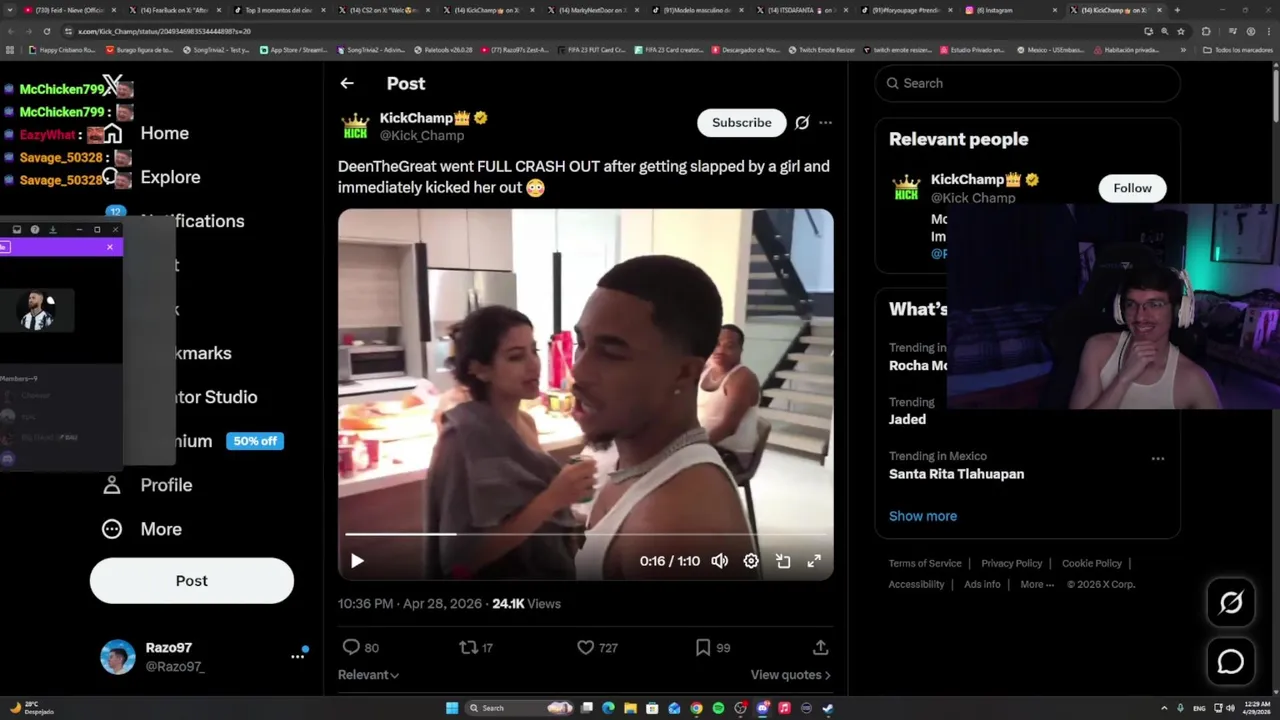This screenshot has height=720, width=1280.
Task: Go back with the Post arrow
Action: coord(347,84)
